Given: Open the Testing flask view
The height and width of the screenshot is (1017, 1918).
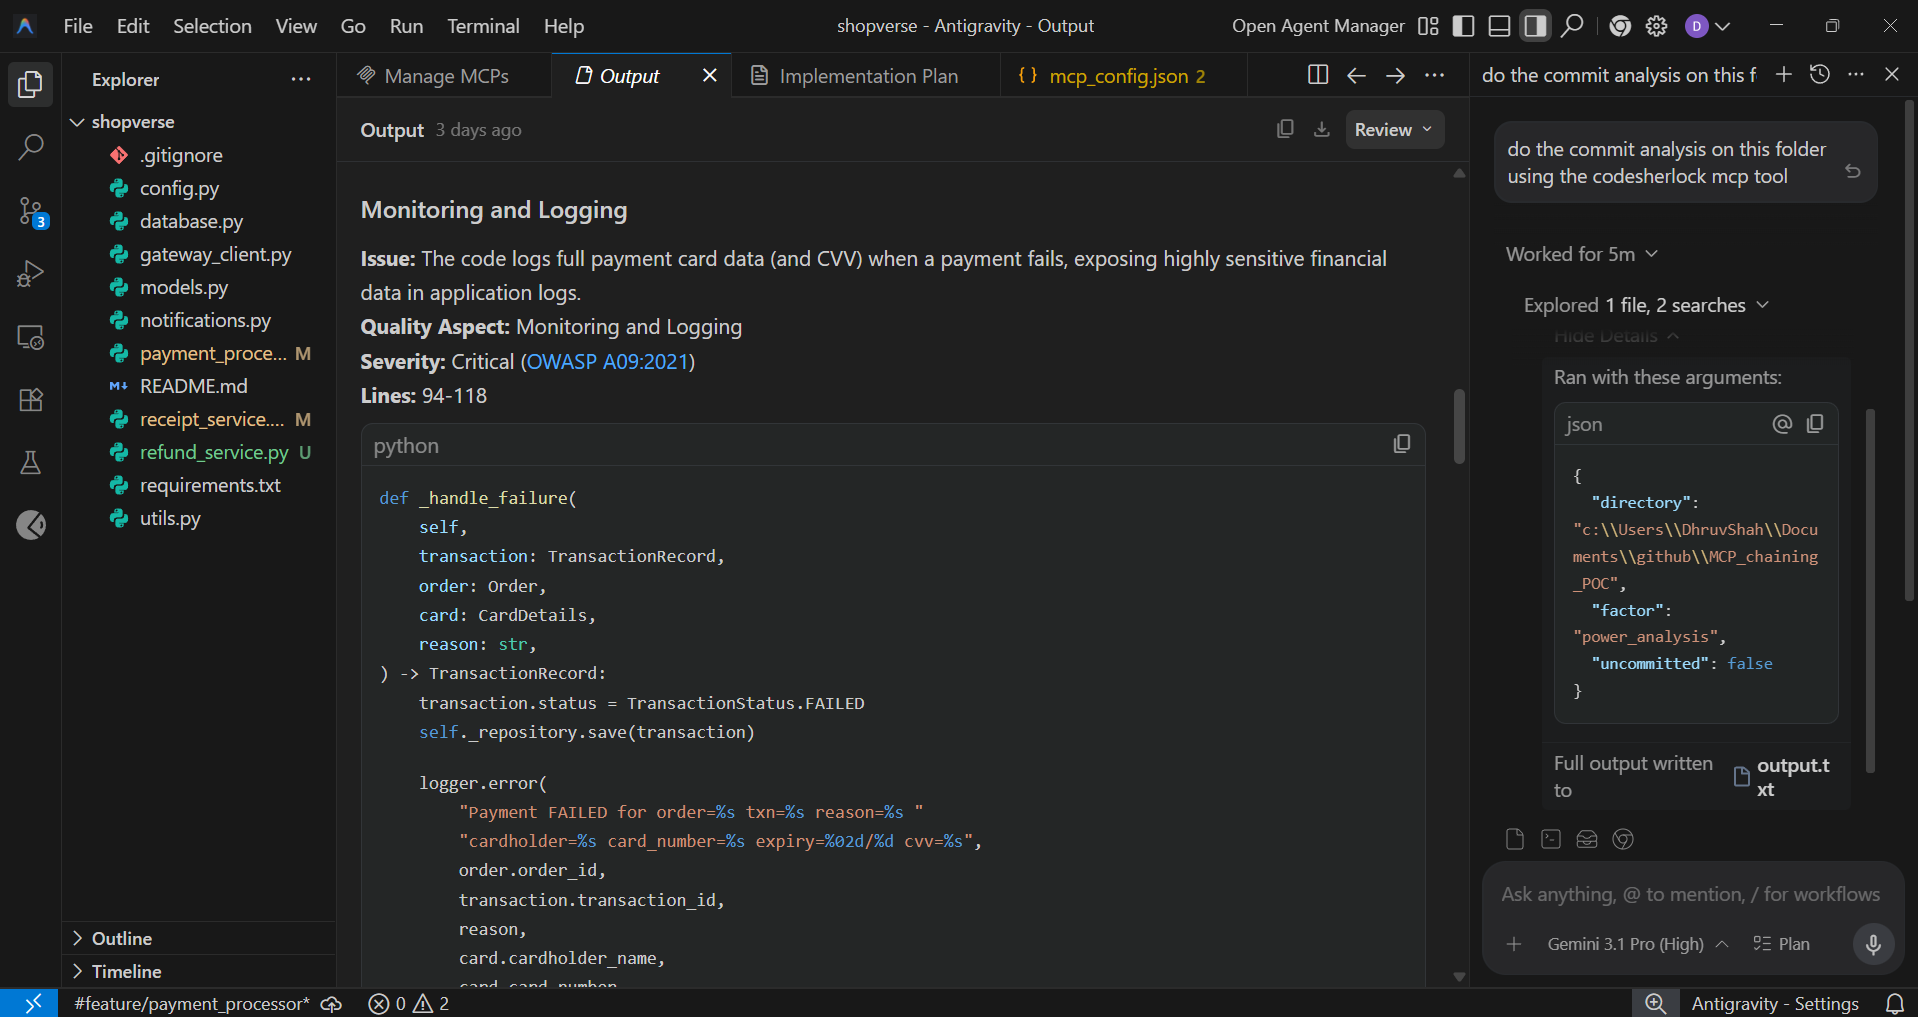Looking at the screenshot, I should (30, 463).
